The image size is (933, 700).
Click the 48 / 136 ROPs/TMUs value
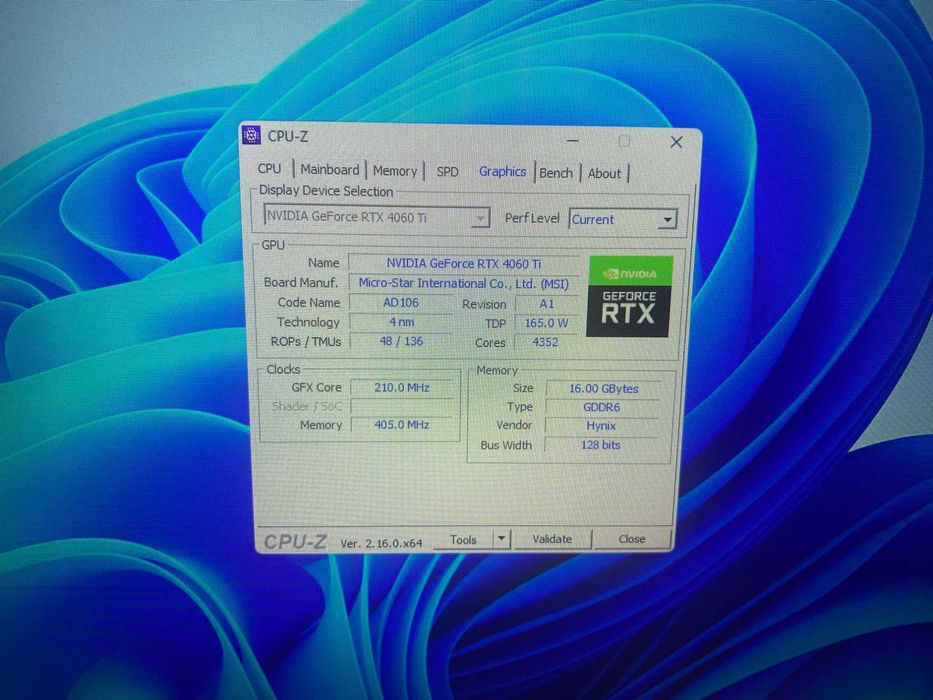401,342
